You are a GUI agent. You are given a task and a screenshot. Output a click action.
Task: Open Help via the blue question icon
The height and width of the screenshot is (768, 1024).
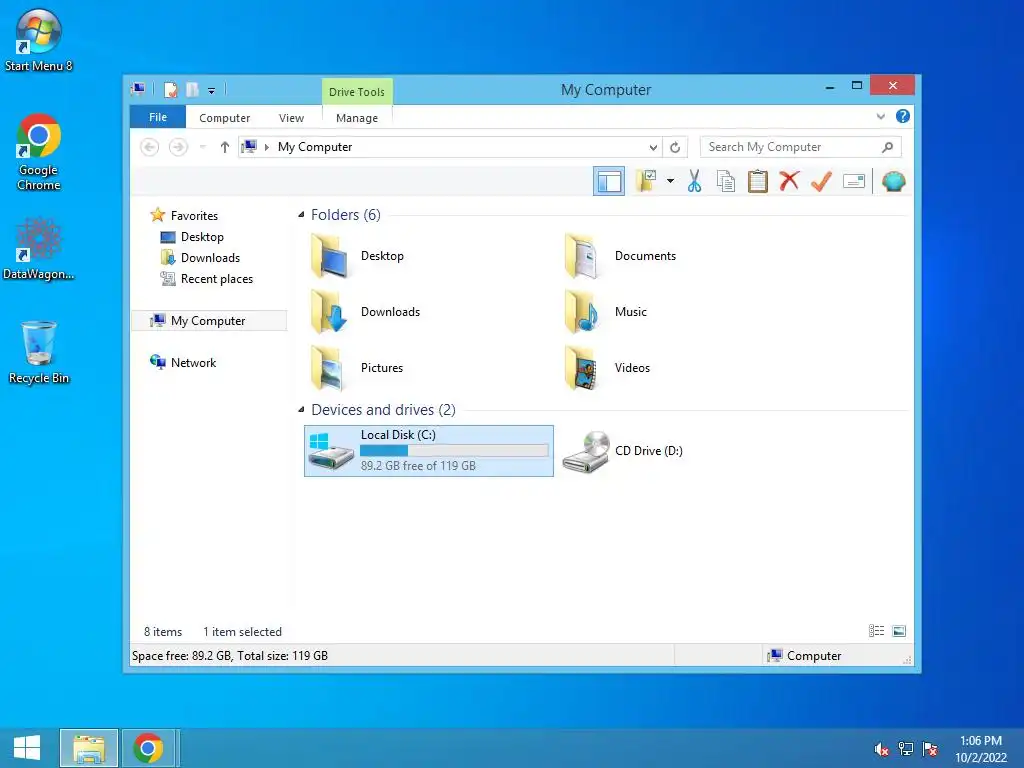[x=903, y=116]
